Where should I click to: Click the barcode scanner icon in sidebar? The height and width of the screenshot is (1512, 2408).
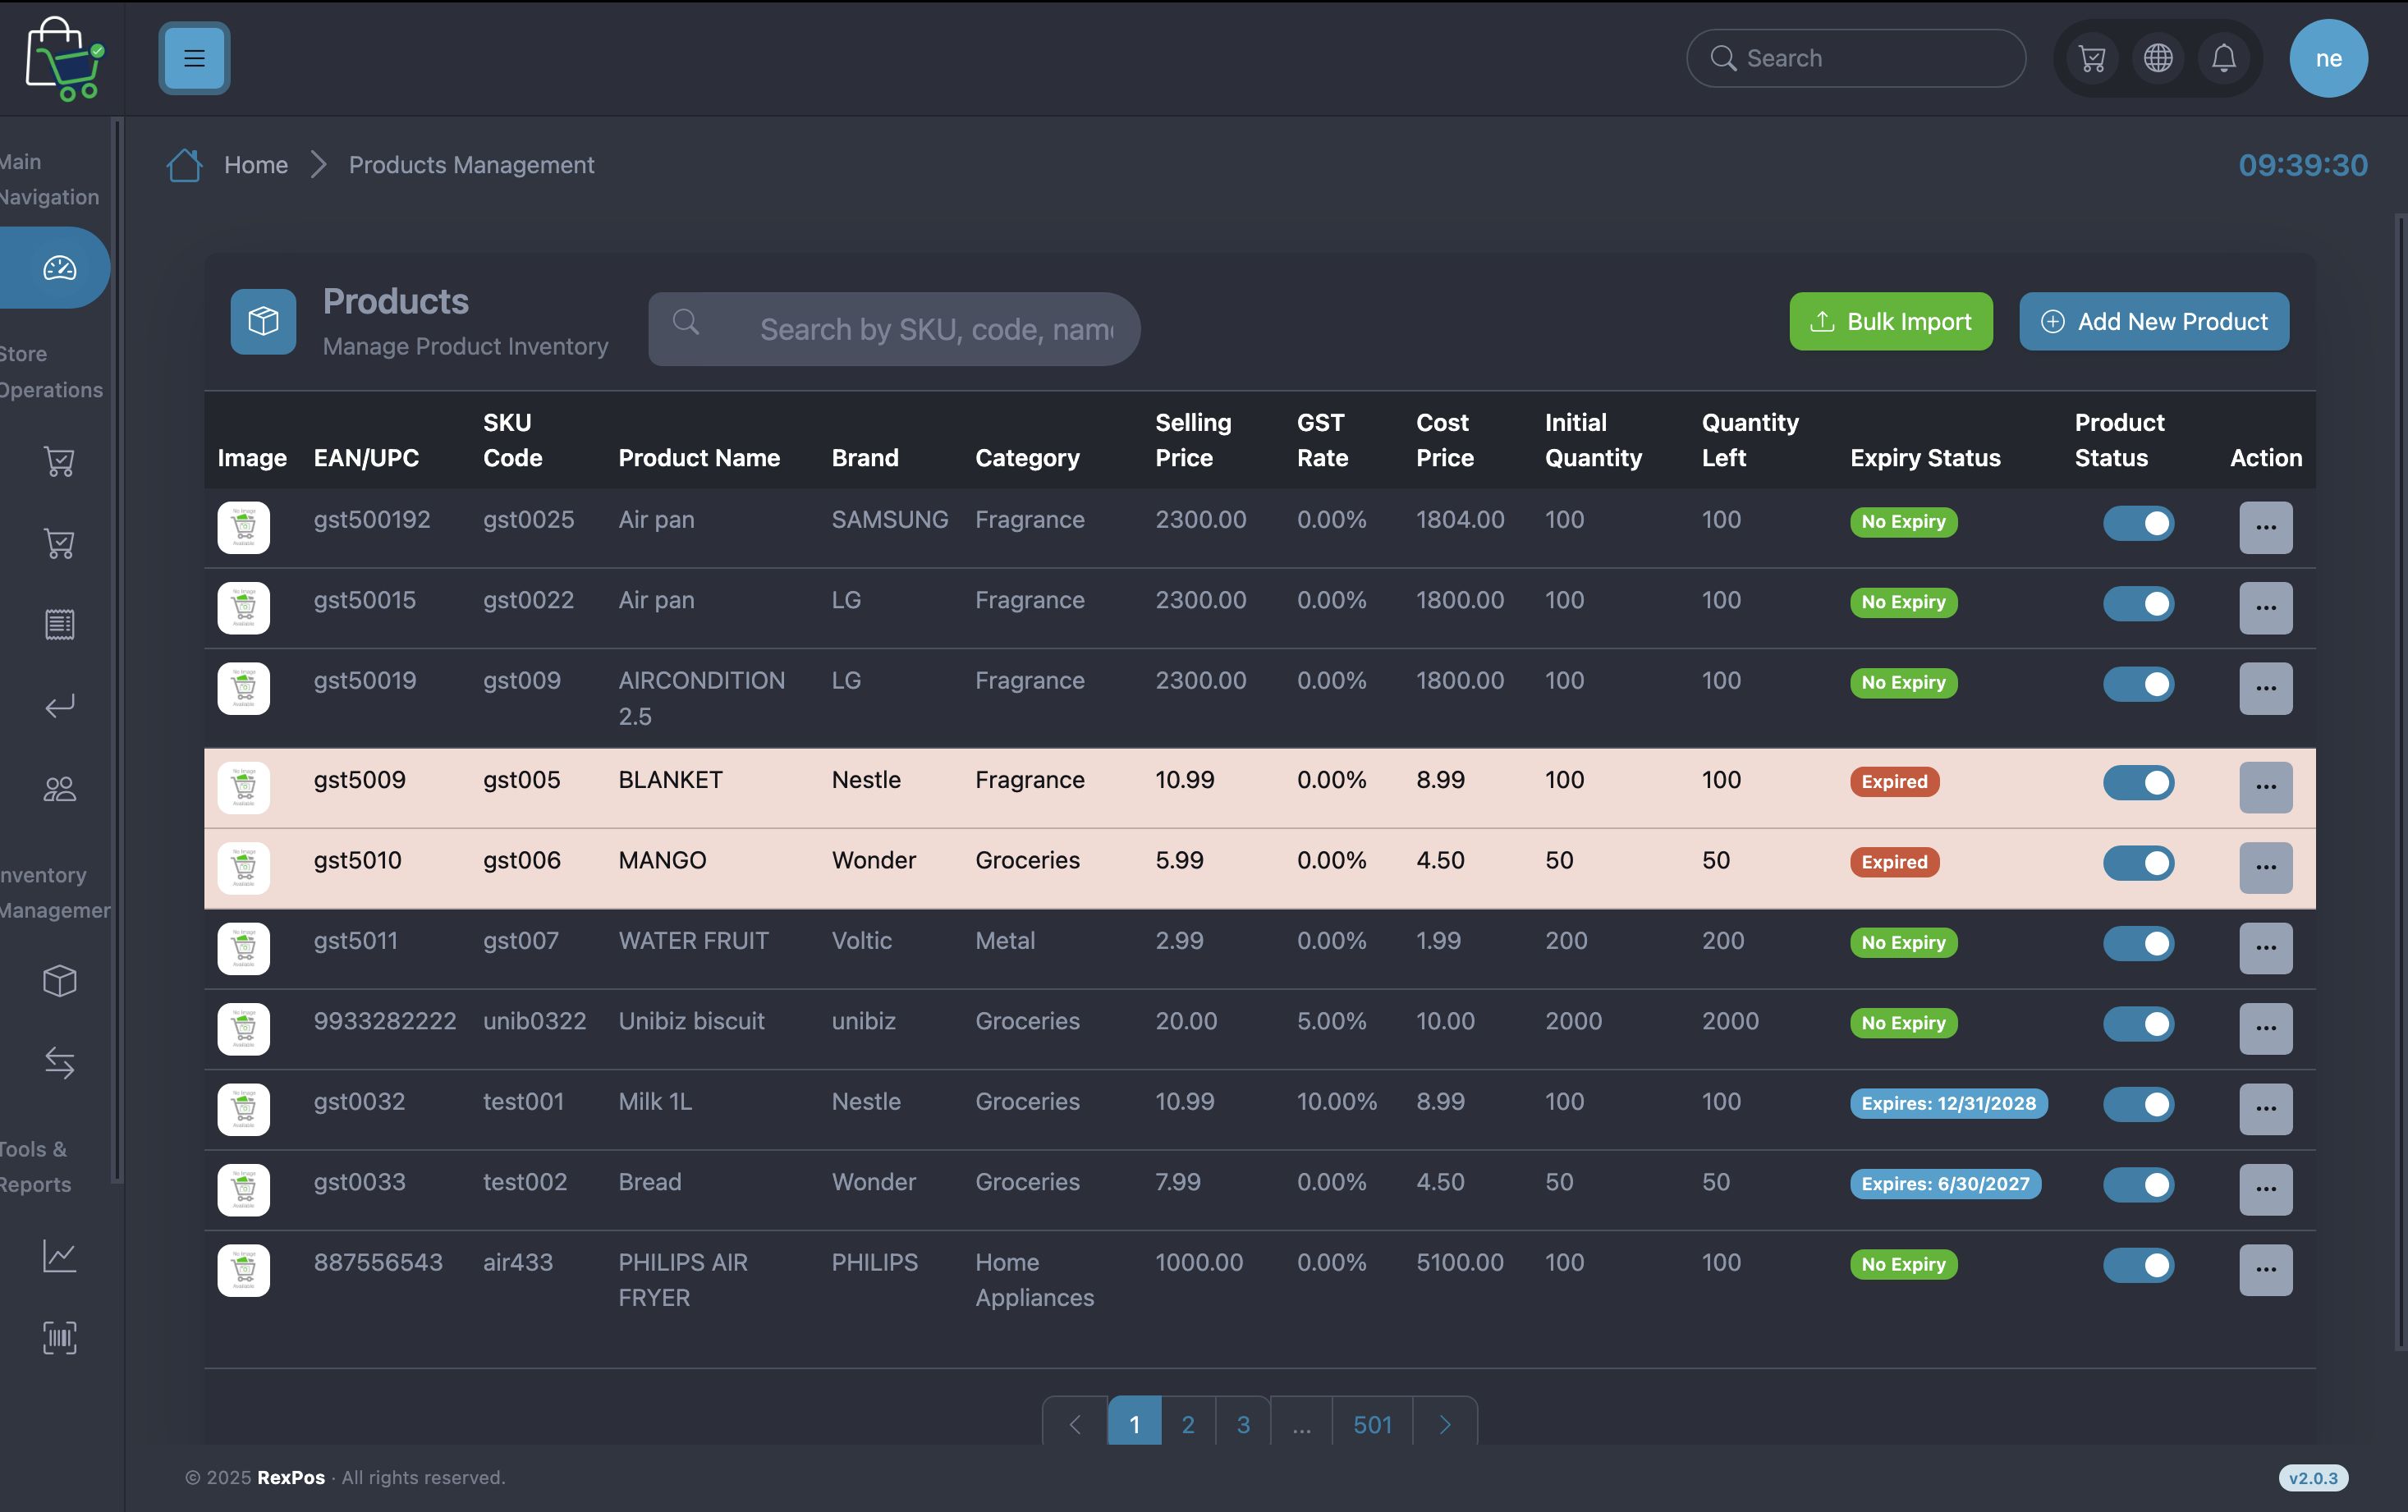click(59, 1337)
